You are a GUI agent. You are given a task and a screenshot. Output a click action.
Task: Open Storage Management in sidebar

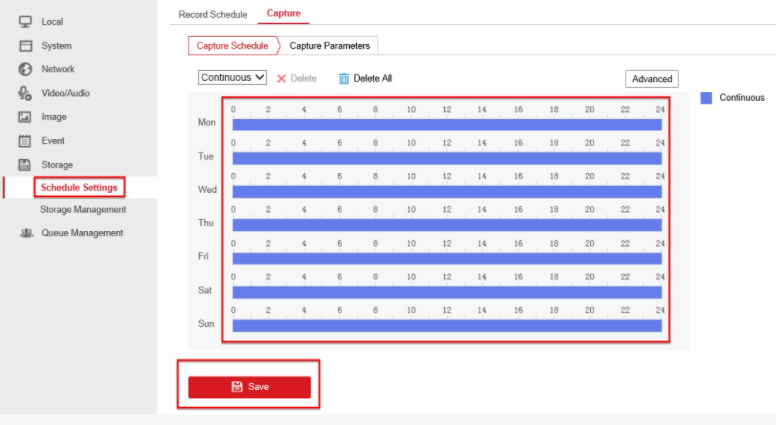pyautogui.click(x=83, y=210)
